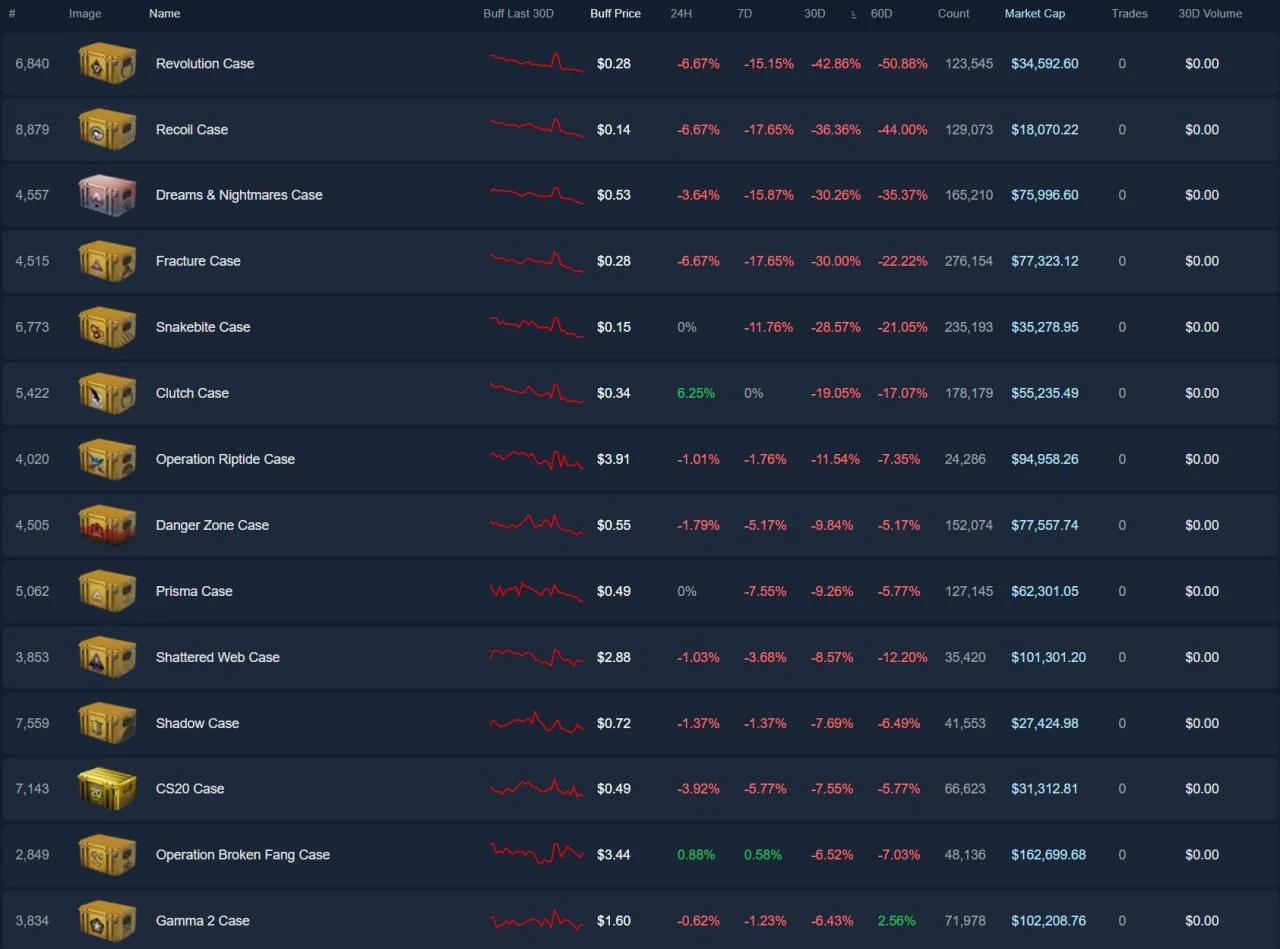Sort by Count column header
Screen dimensions: 1280x949
(954, 14)
